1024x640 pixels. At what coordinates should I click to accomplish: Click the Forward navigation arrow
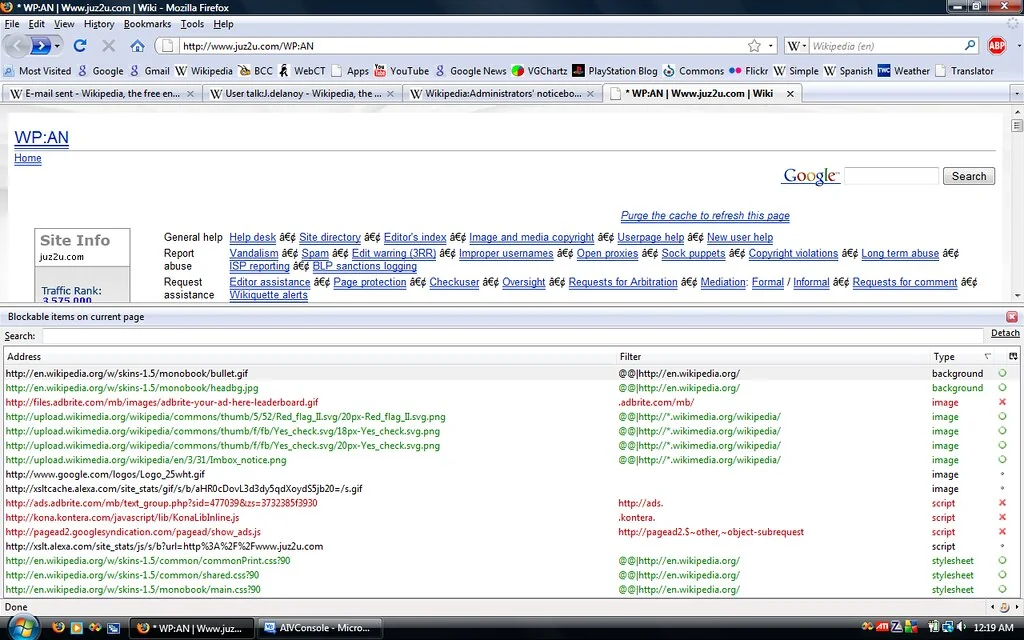tap(40, 46)
